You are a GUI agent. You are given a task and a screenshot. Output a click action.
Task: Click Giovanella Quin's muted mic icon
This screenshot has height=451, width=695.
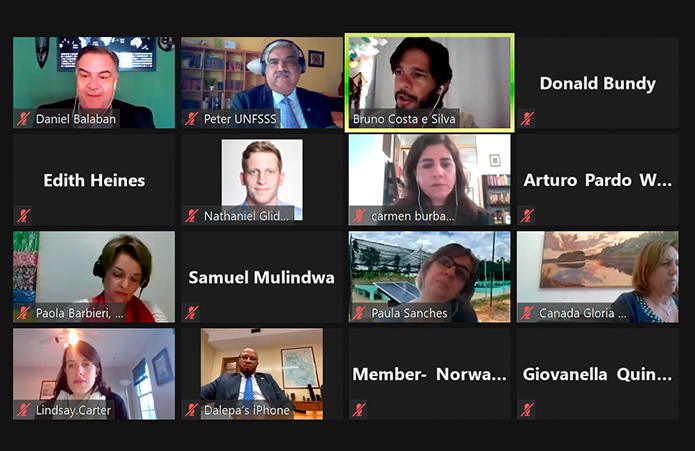coord(527,410)
